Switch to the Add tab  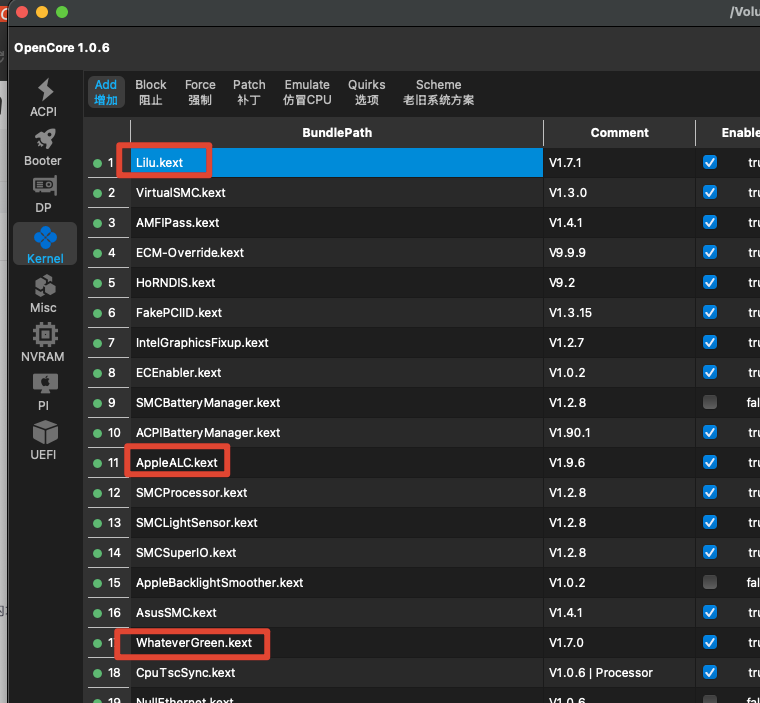(106, 92)
